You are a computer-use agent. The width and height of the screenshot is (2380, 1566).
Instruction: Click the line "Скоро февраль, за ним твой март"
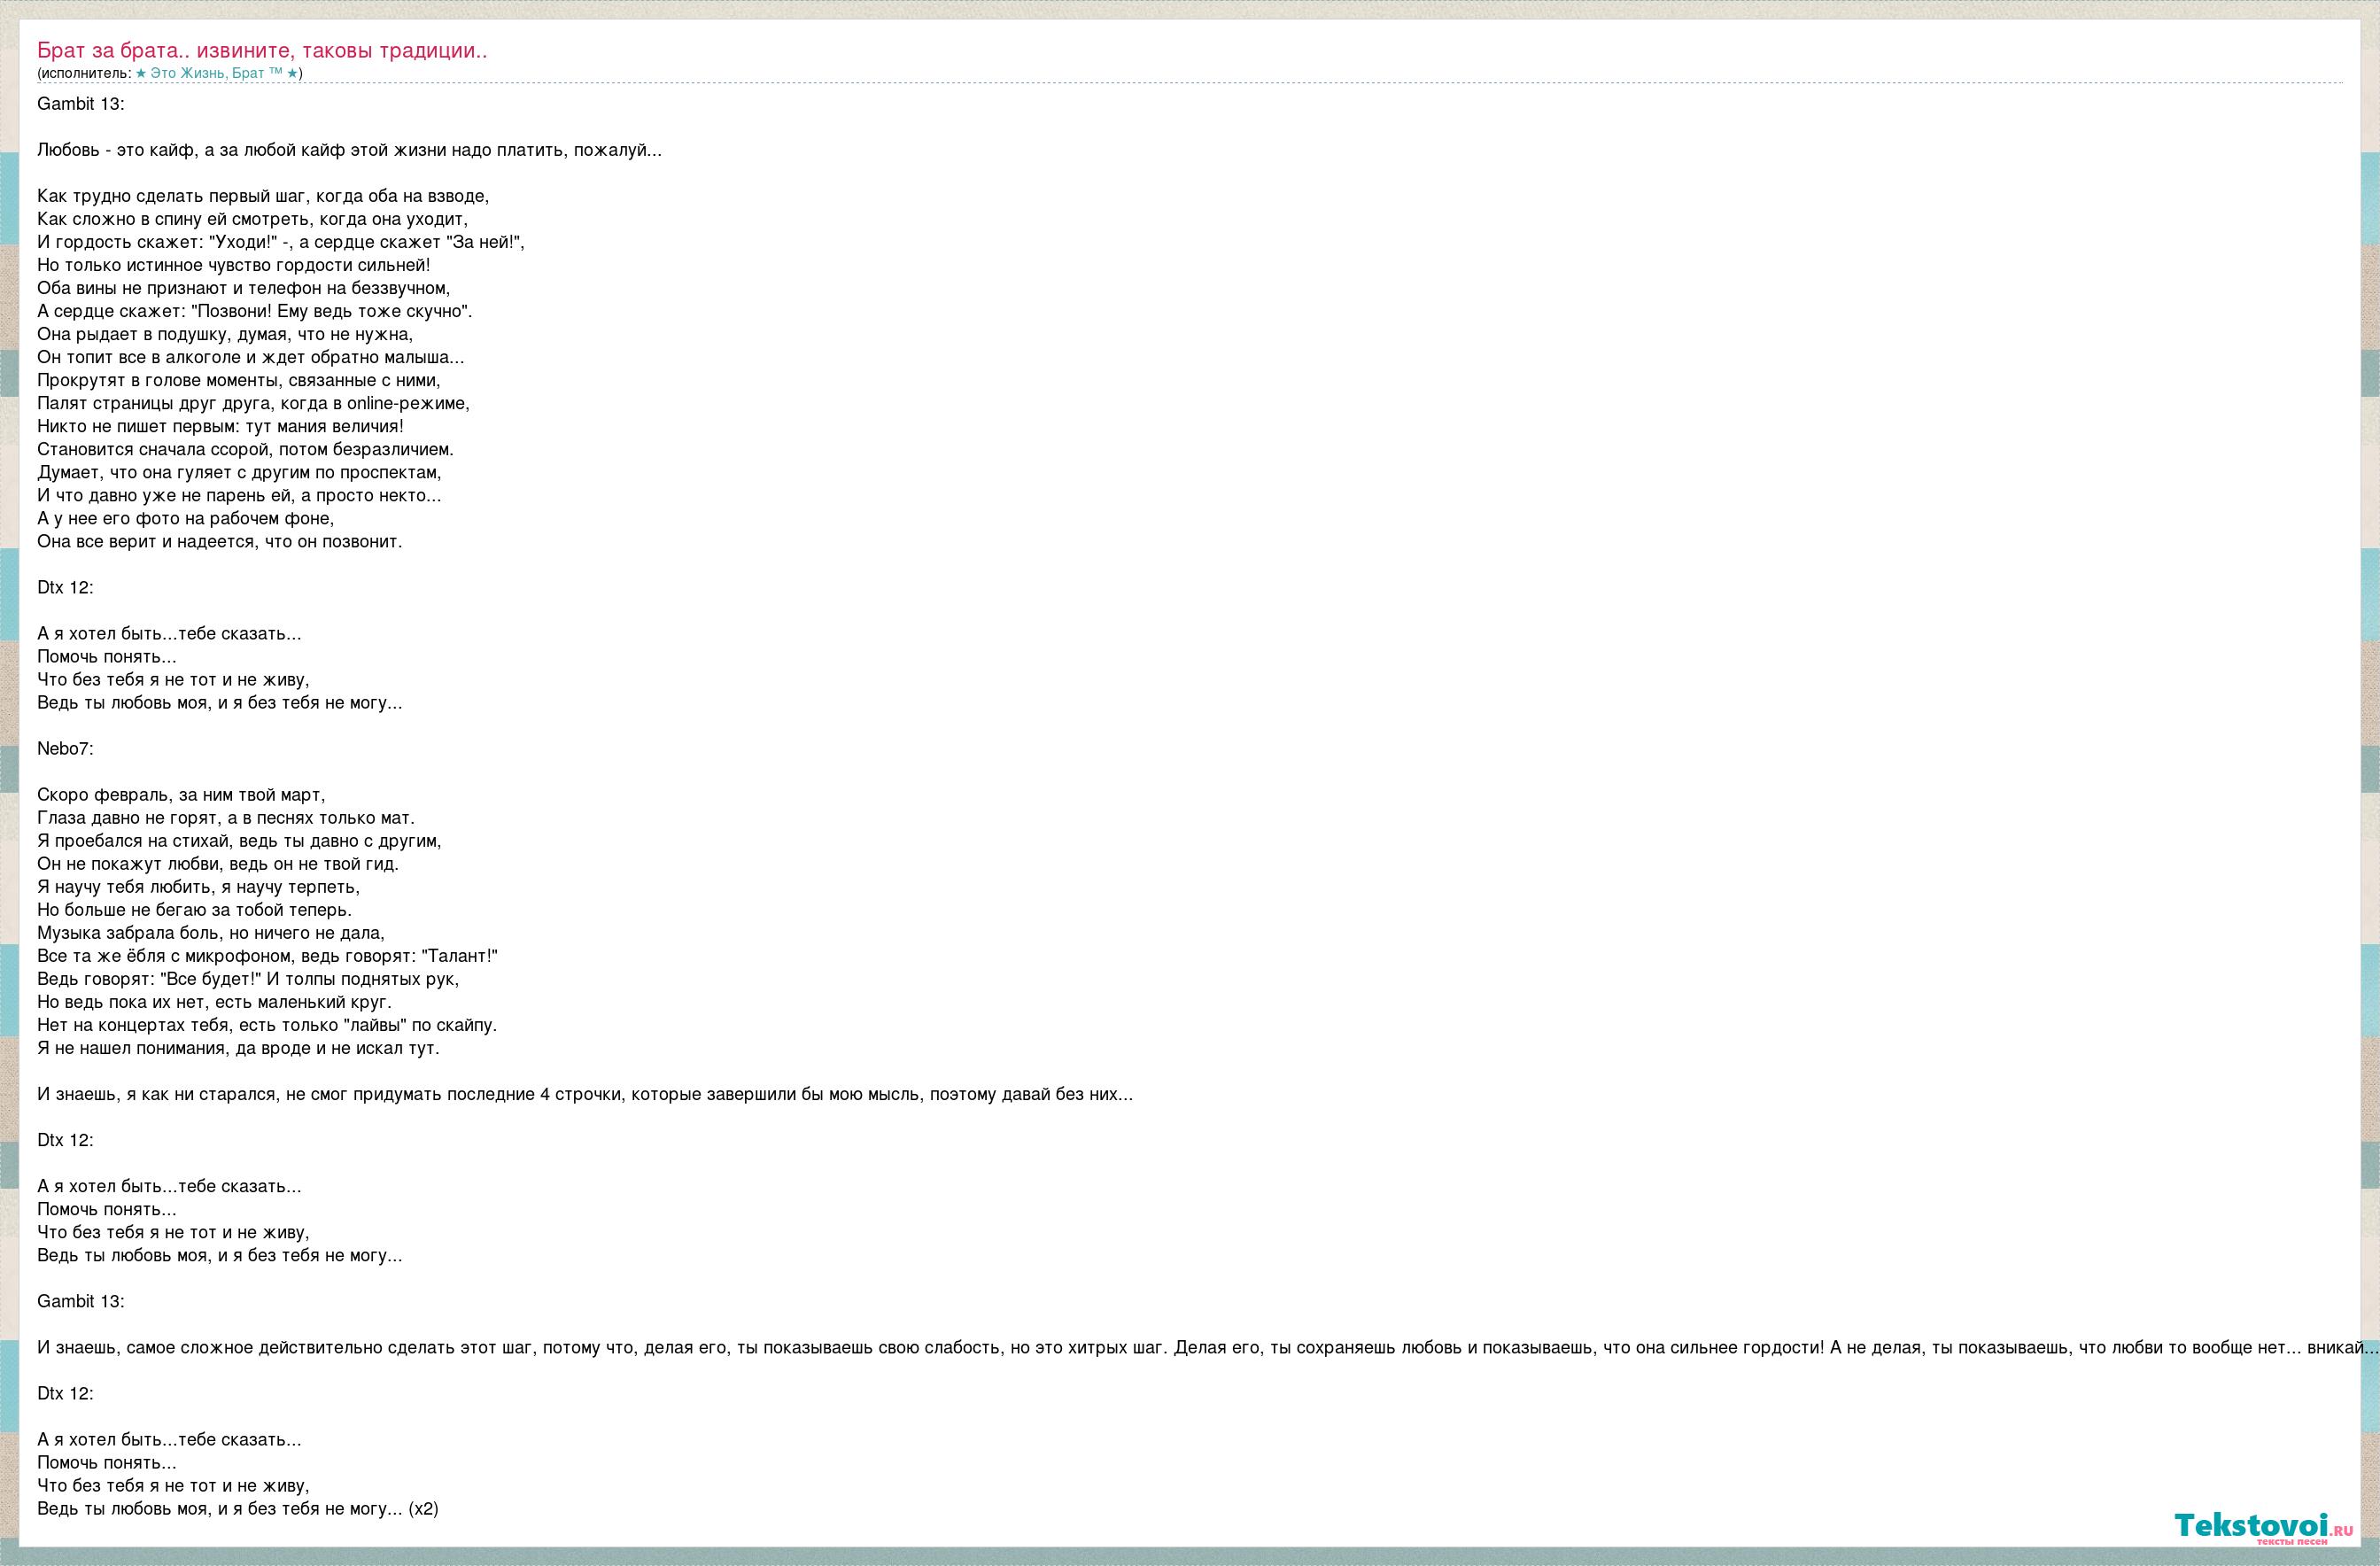[181, 795]
